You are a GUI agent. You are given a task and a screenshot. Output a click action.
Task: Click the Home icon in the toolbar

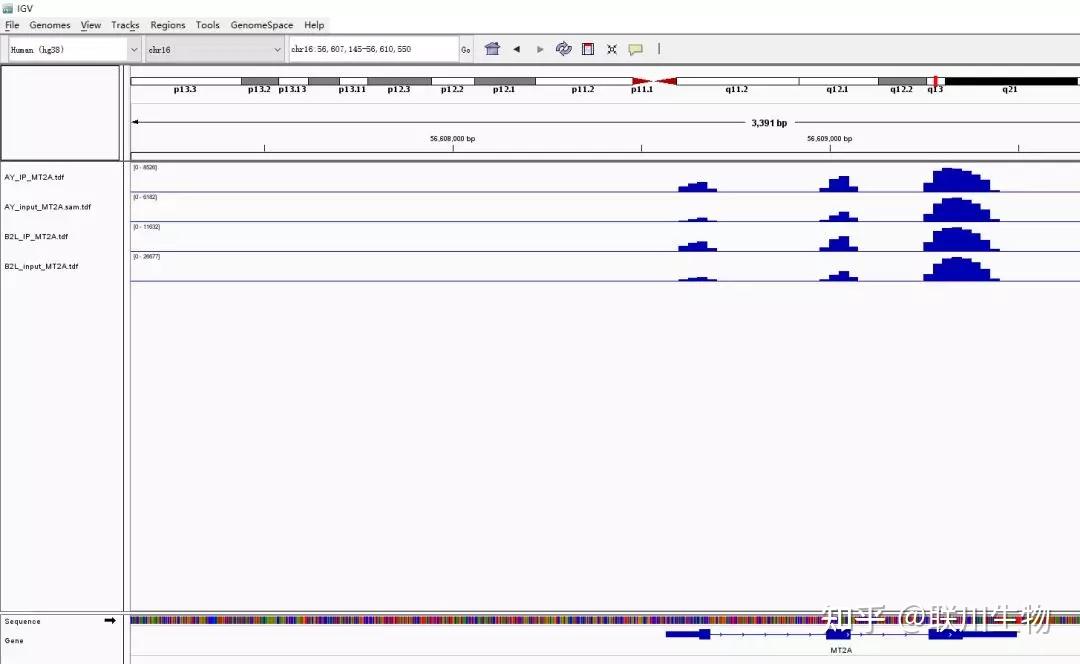[491, 48]
